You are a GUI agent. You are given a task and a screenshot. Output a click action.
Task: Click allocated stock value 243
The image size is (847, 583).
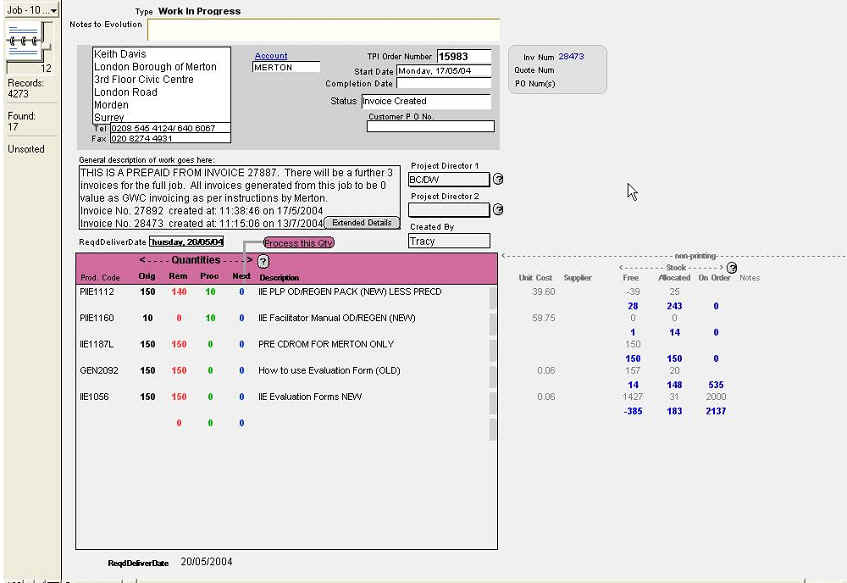[x=674, y=306]
